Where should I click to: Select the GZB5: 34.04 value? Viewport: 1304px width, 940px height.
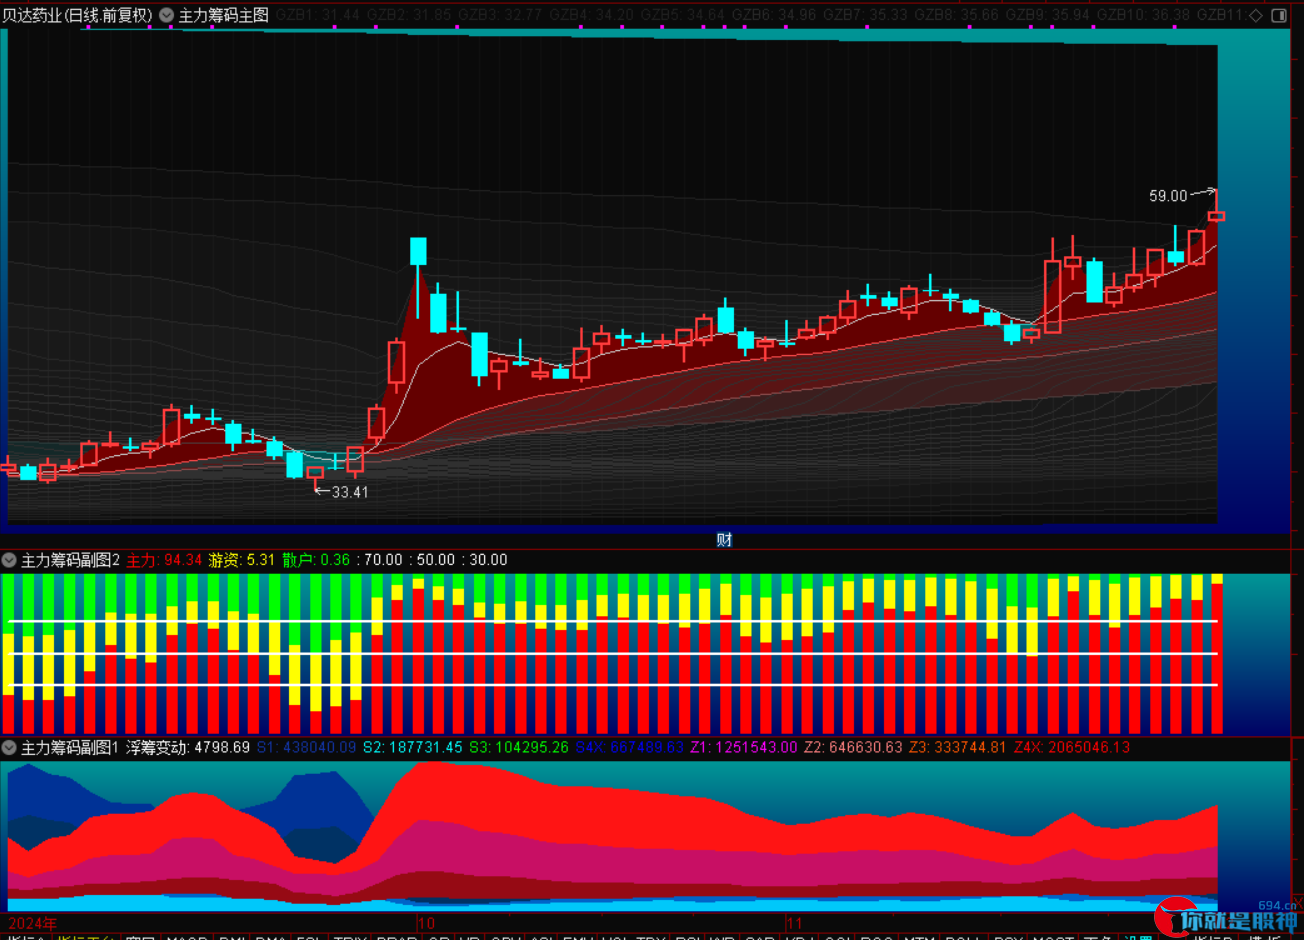[x=683, y=15]
